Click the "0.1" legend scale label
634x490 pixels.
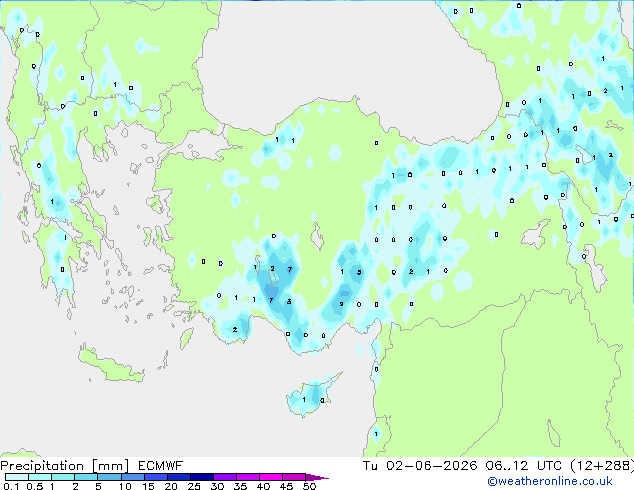pos(11,486)
